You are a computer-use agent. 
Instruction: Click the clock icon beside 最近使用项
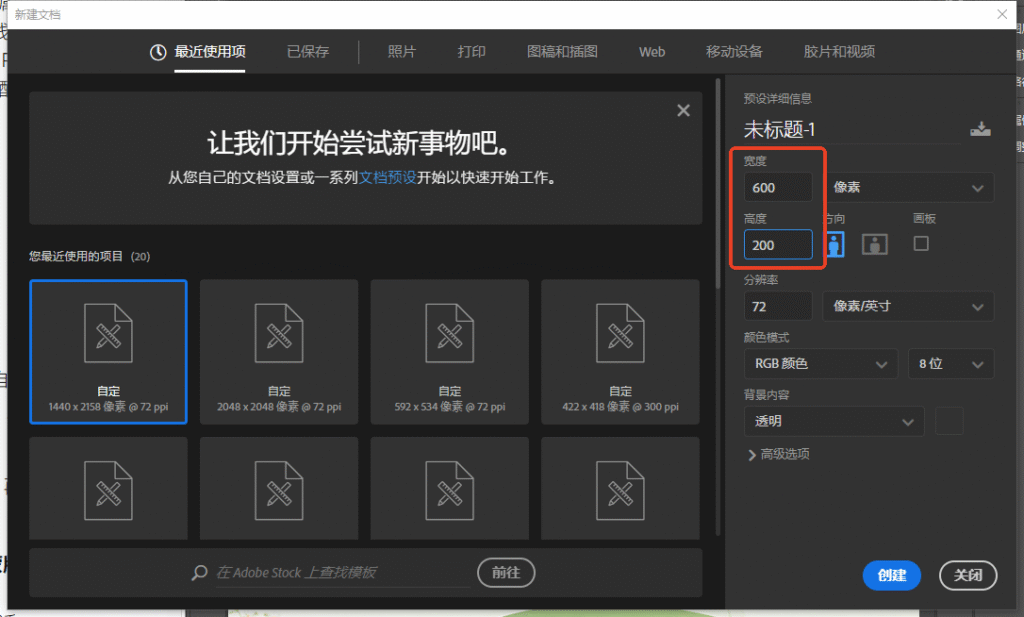coord(158,52)
